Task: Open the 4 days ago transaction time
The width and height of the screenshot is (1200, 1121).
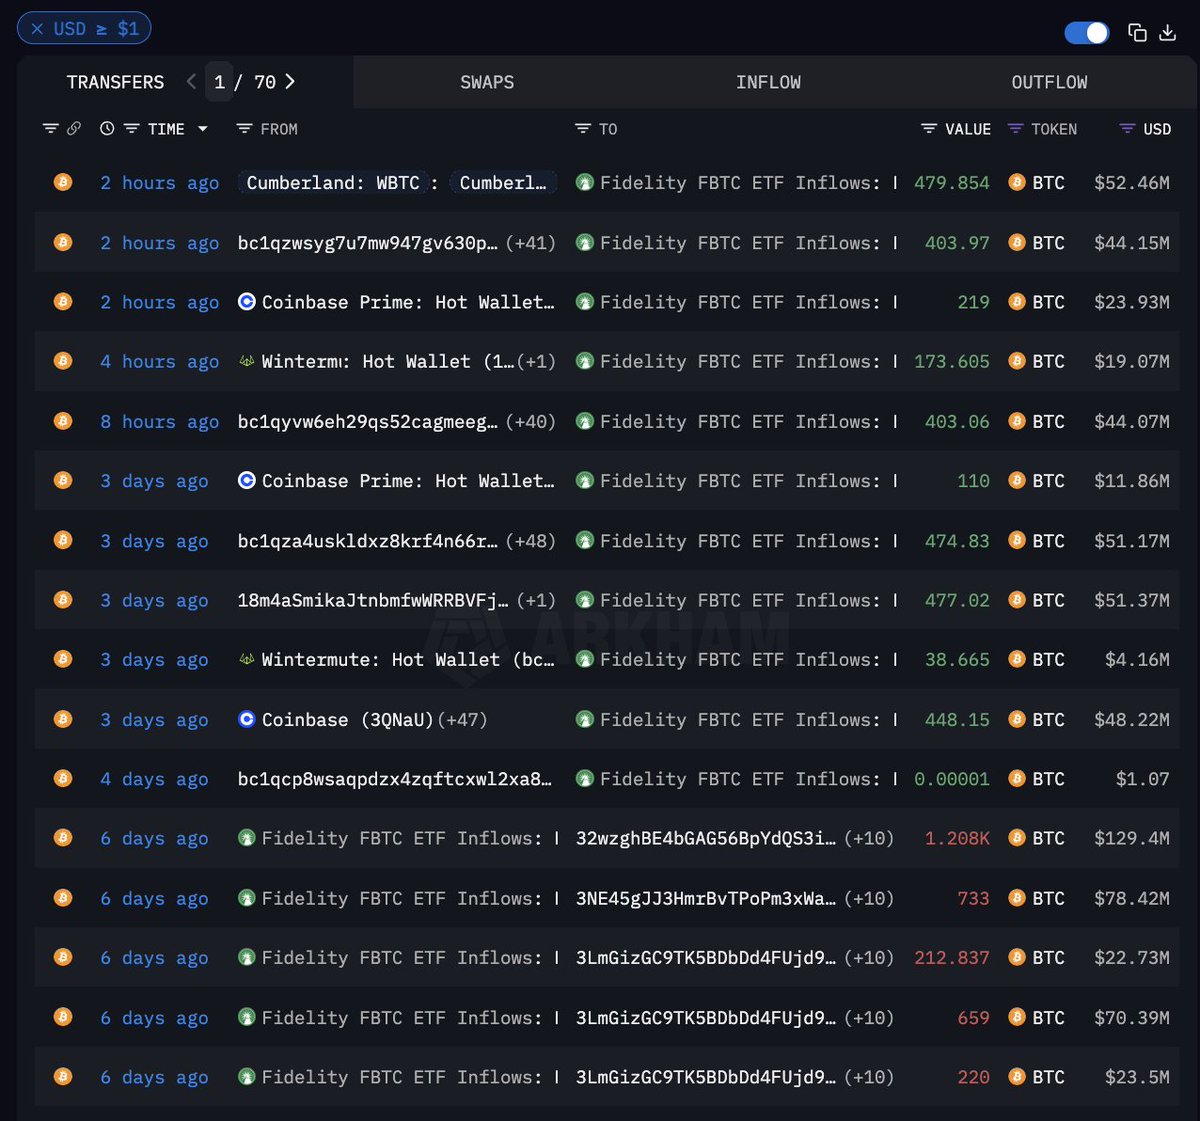Action: tap(154, 779)
